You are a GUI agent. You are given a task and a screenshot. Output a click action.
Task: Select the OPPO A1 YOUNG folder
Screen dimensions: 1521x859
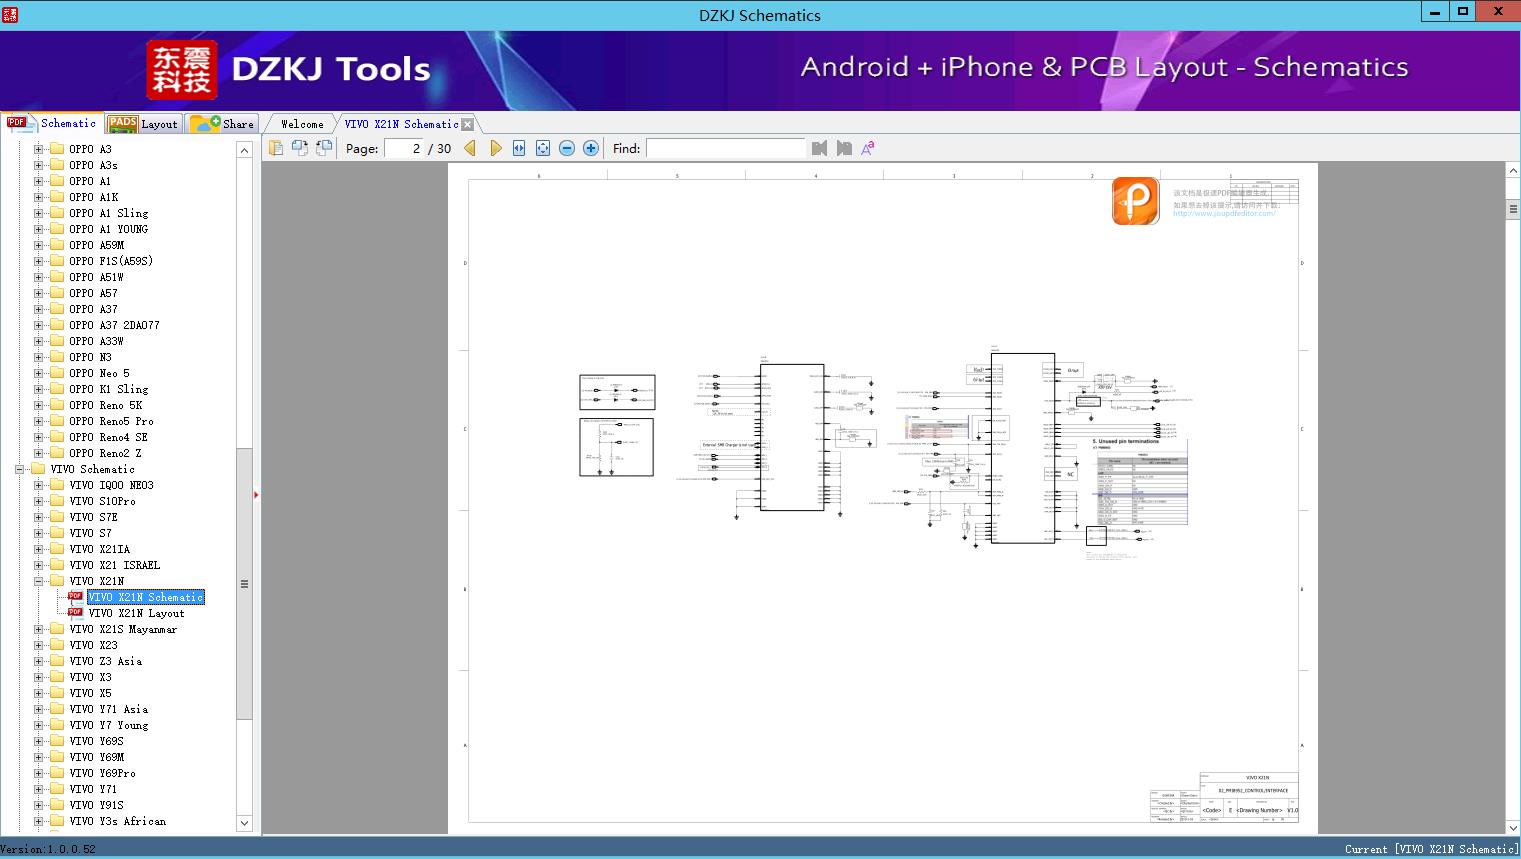click(x=108, y=229)
